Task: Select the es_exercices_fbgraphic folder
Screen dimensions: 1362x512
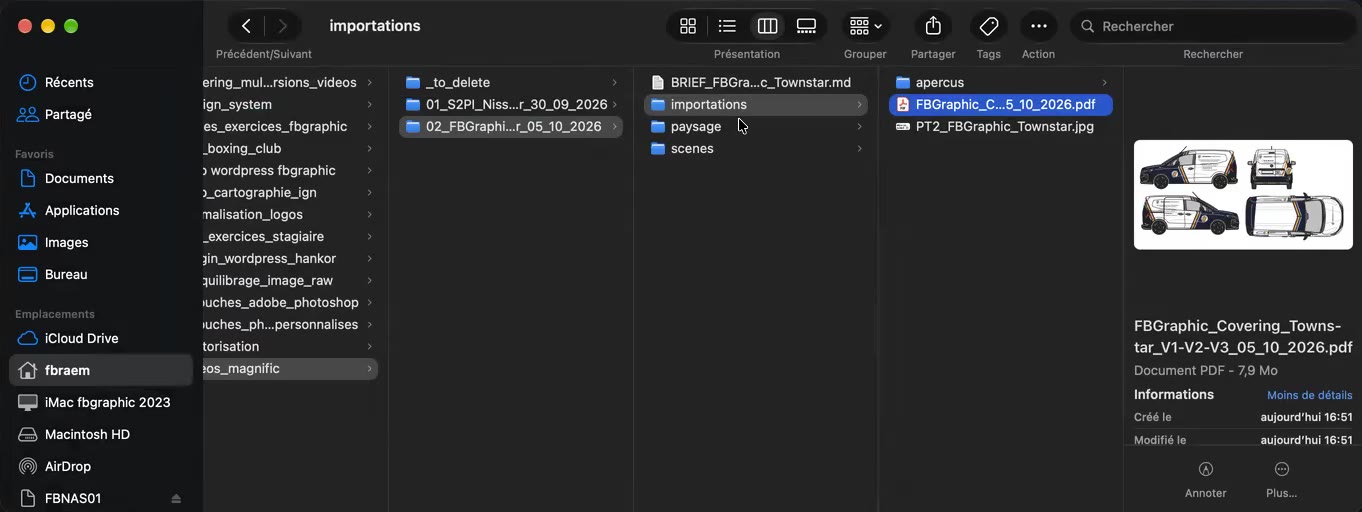Action: [x=291, y=126]
